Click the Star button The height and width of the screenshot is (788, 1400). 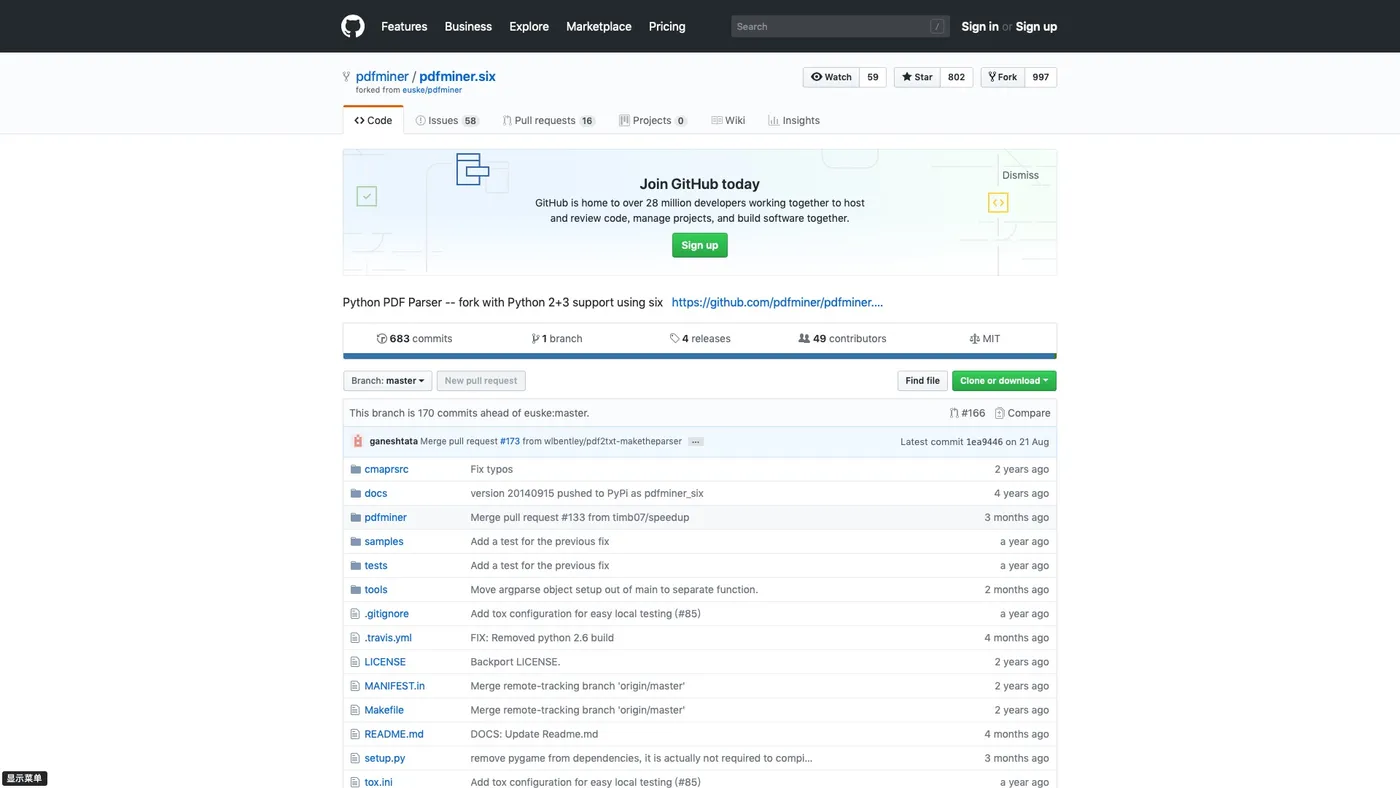point(917,77)
